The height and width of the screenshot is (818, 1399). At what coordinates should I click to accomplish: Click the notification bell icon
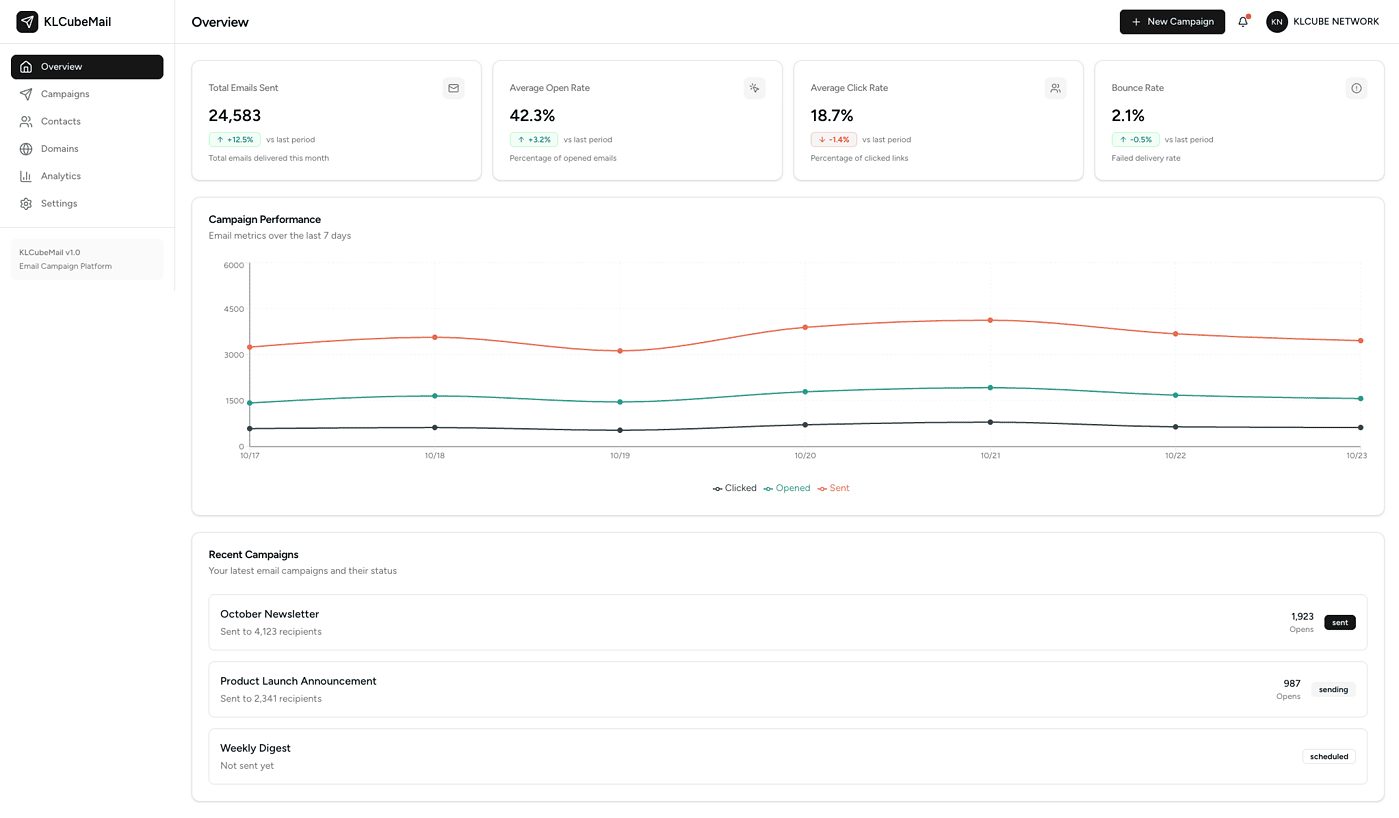pyautogui.click(x=1243, y=22)
